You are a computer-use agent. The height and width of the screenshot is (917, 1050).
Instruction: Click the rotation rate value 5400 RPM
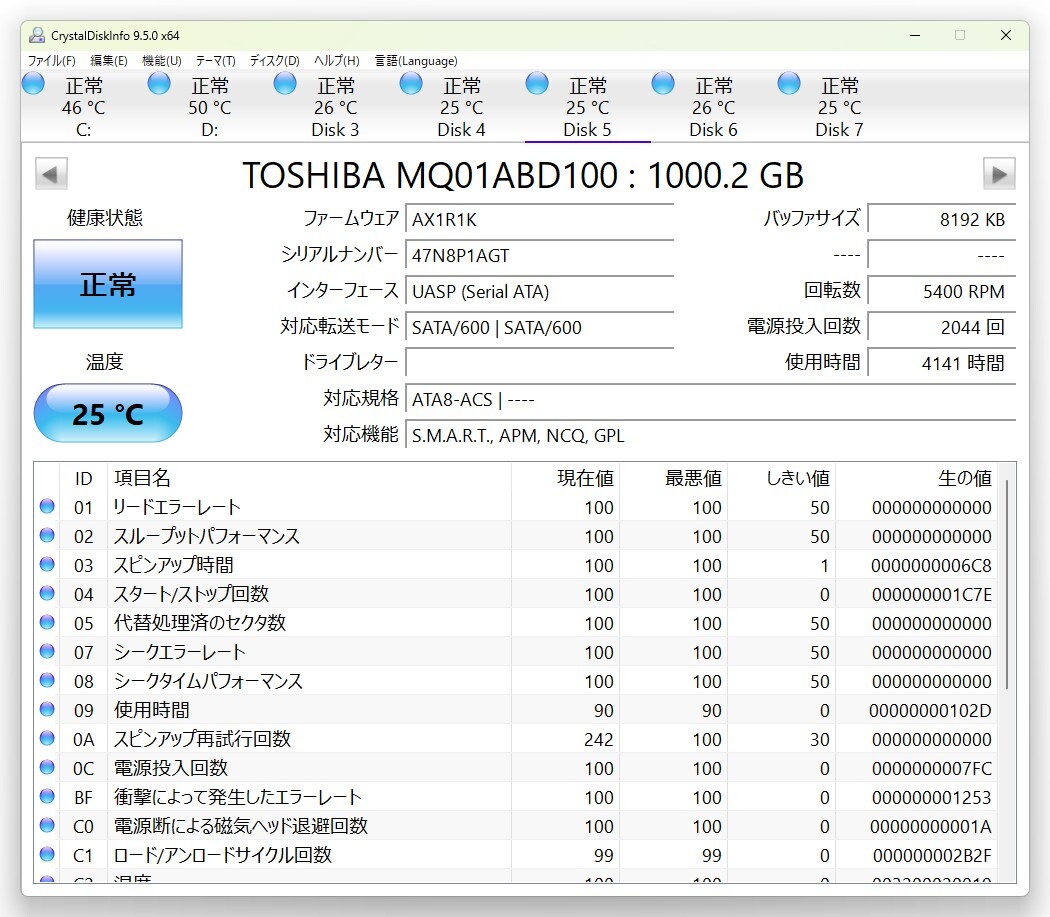[x=942, y=291]
